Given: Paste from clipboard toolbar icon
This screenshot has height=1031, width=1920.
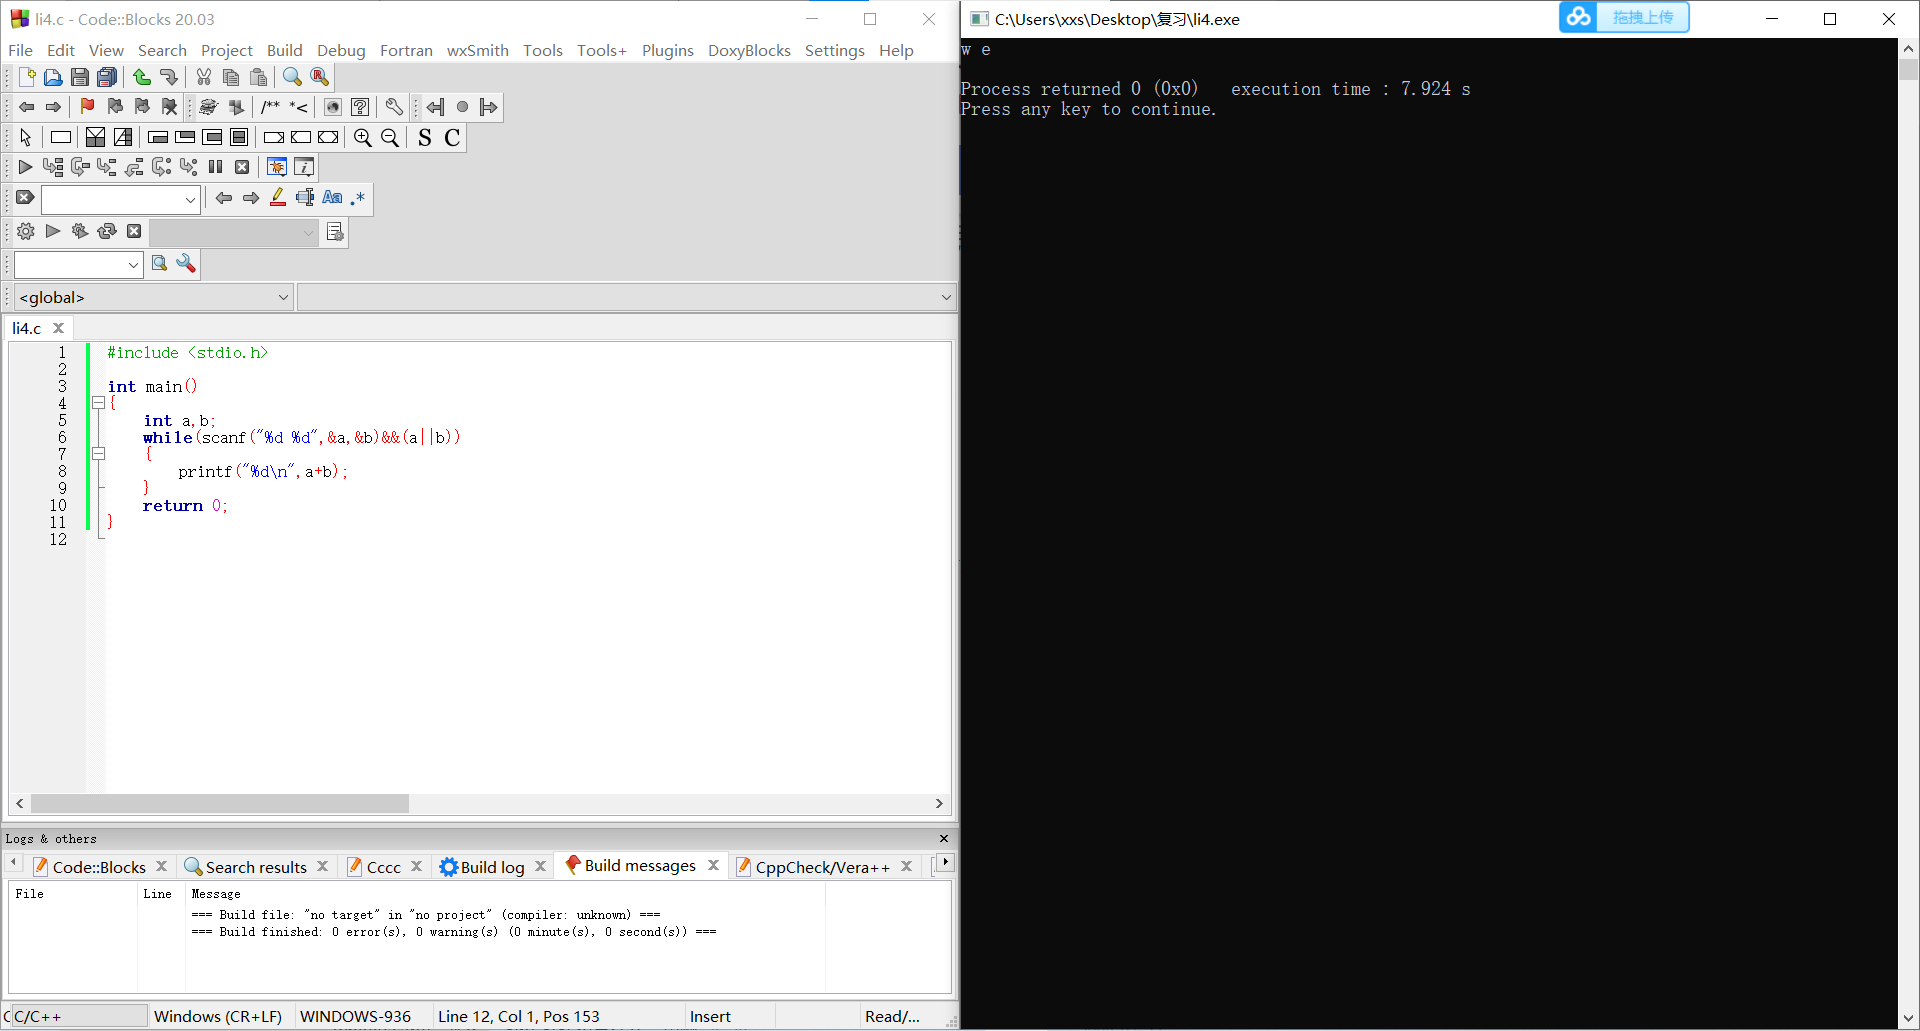Looking at the screenshot, I should point(259,77).
